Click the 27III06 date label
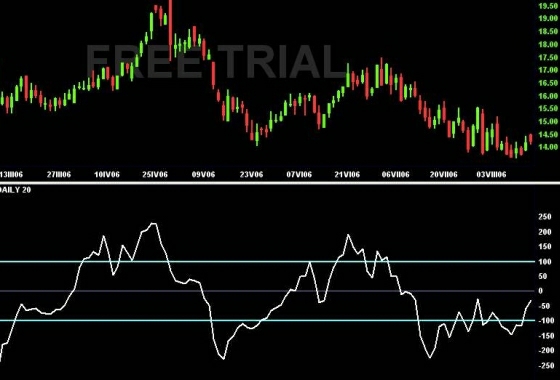 click(59, 175)
